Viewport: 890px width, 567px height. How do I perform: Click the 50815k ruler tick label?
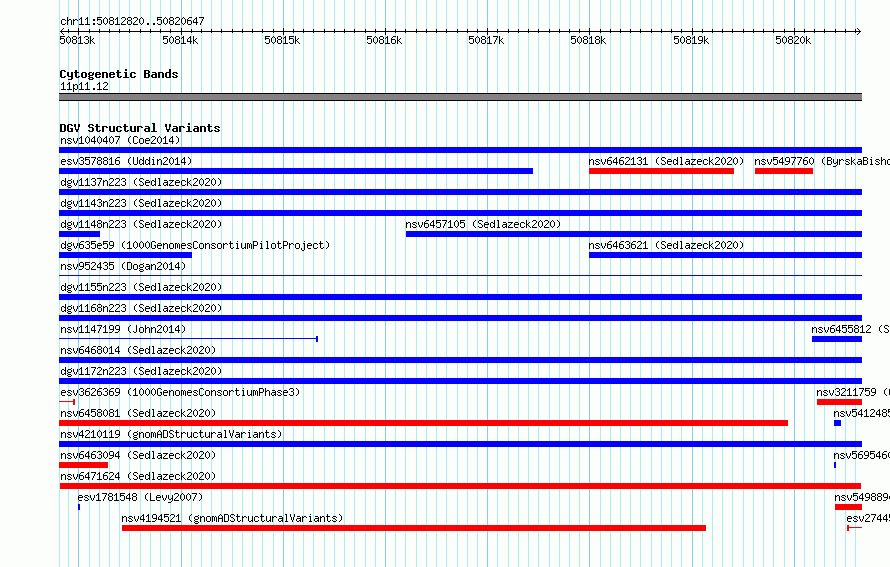pos(282,40)
